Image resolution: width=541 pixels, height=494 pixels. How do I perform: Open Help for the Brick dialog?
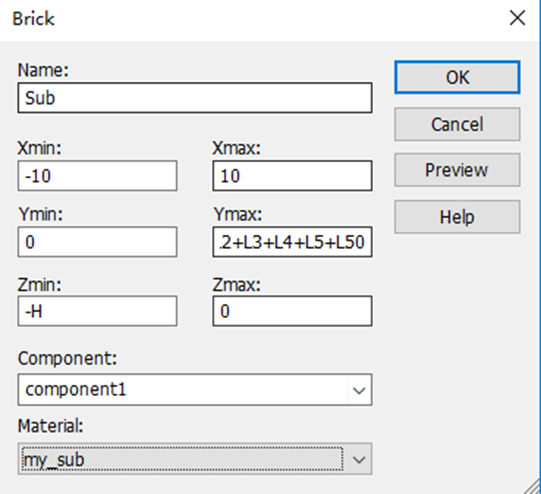pyautogui.click(x=457, y=217)
